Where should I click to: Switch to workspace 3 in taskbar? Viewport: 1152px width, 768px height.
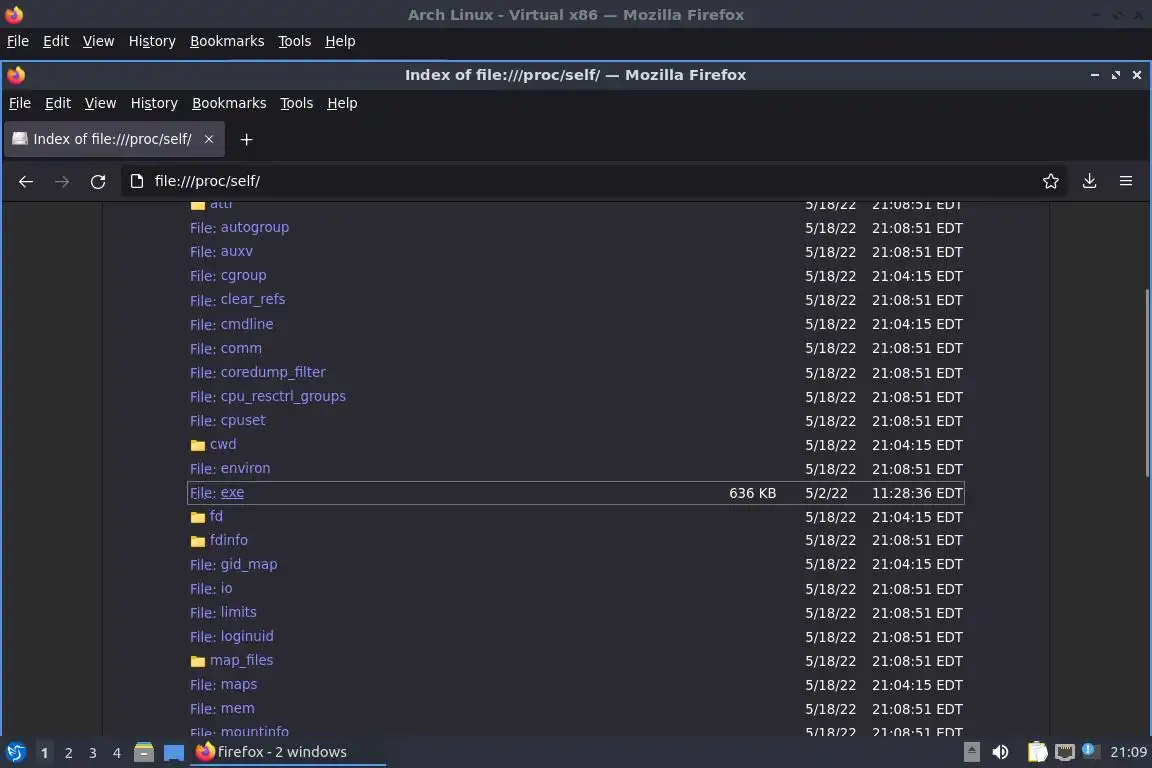(93, 753)
